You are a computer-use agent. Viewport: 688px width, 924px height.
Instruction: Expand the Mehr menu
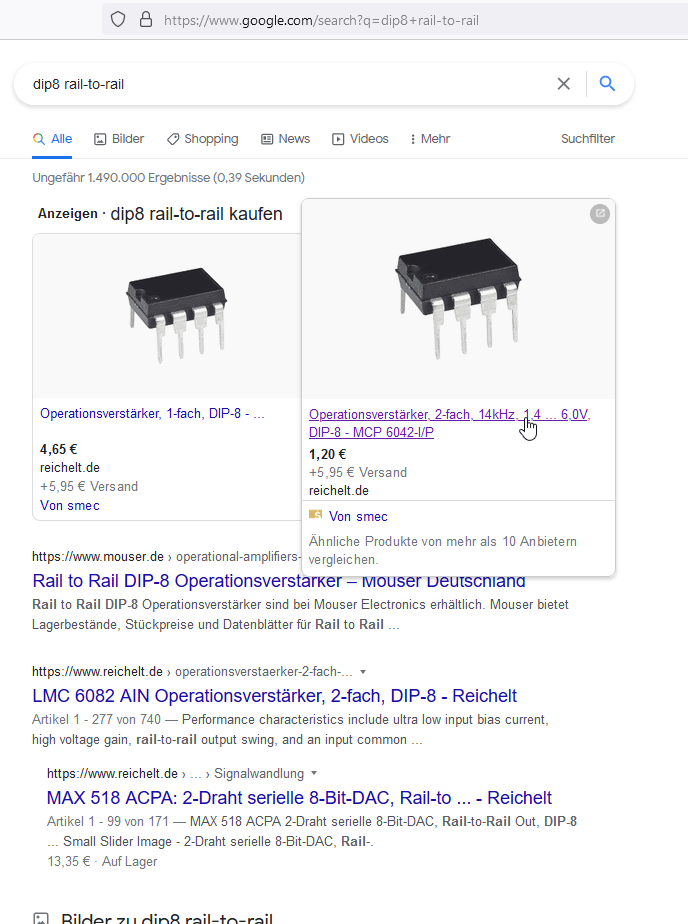click(430, 139)
